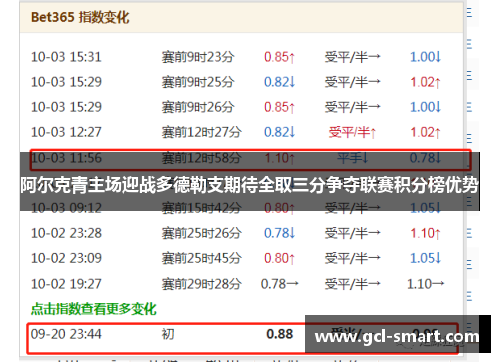Select the 10-03 11:56 timestamp cell
This screenshot has height=362, width=500.
pos(66,158)
